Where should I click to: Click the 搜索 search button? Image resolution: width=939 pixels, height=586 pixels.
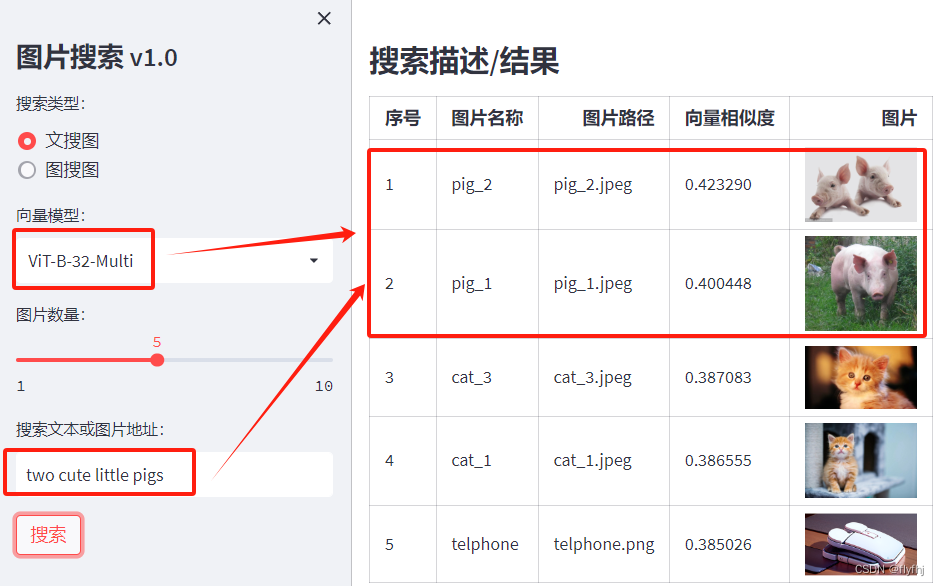click(48, 534)
